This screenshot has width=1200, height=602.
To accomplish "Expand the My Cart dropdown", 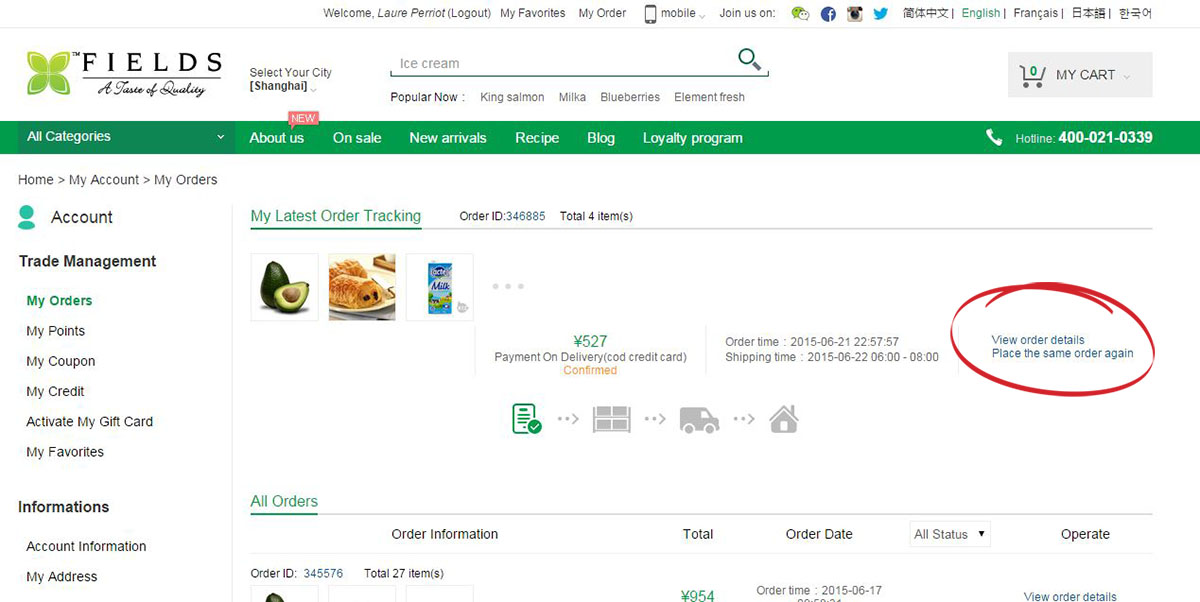I will [x=1080, y=75].
